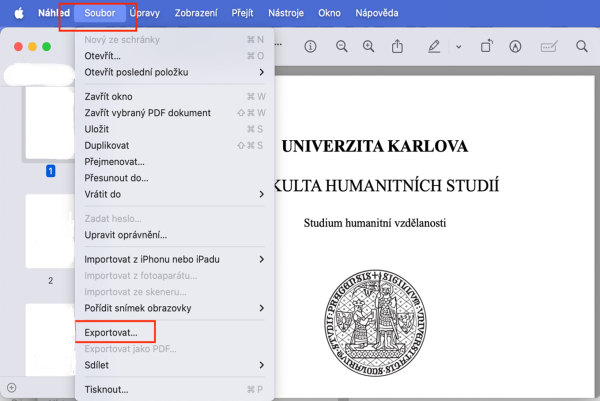
Task: Select 'Tisknout...' menu entry
Action: click(106, 389)
